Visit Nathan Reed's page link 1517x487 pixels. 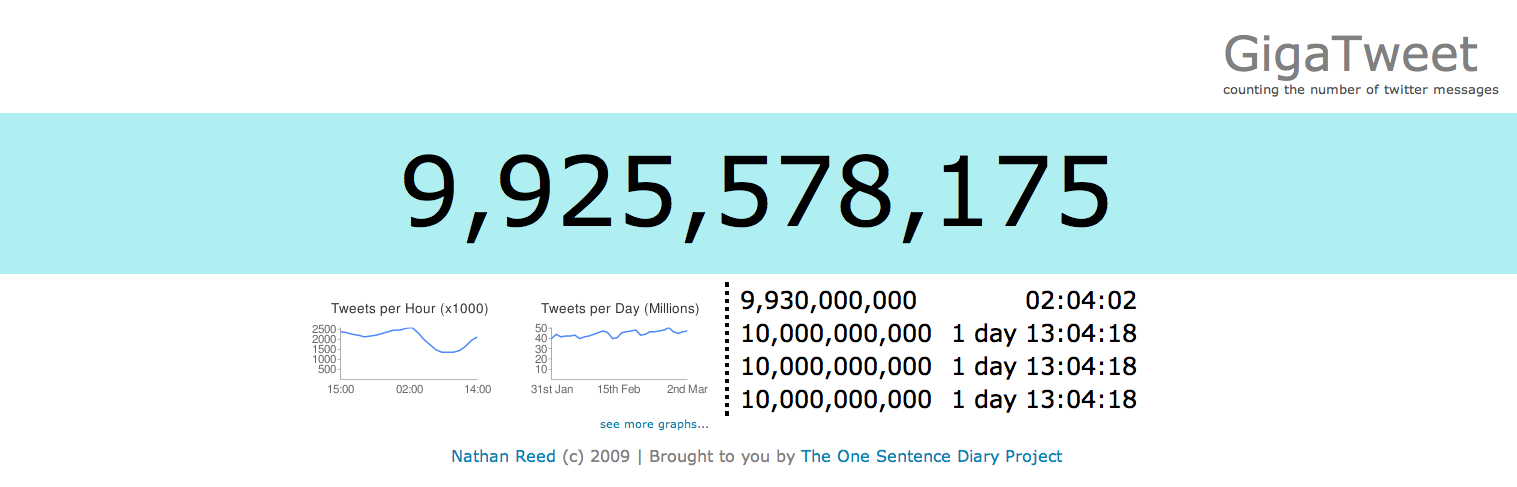click(503, 456)
